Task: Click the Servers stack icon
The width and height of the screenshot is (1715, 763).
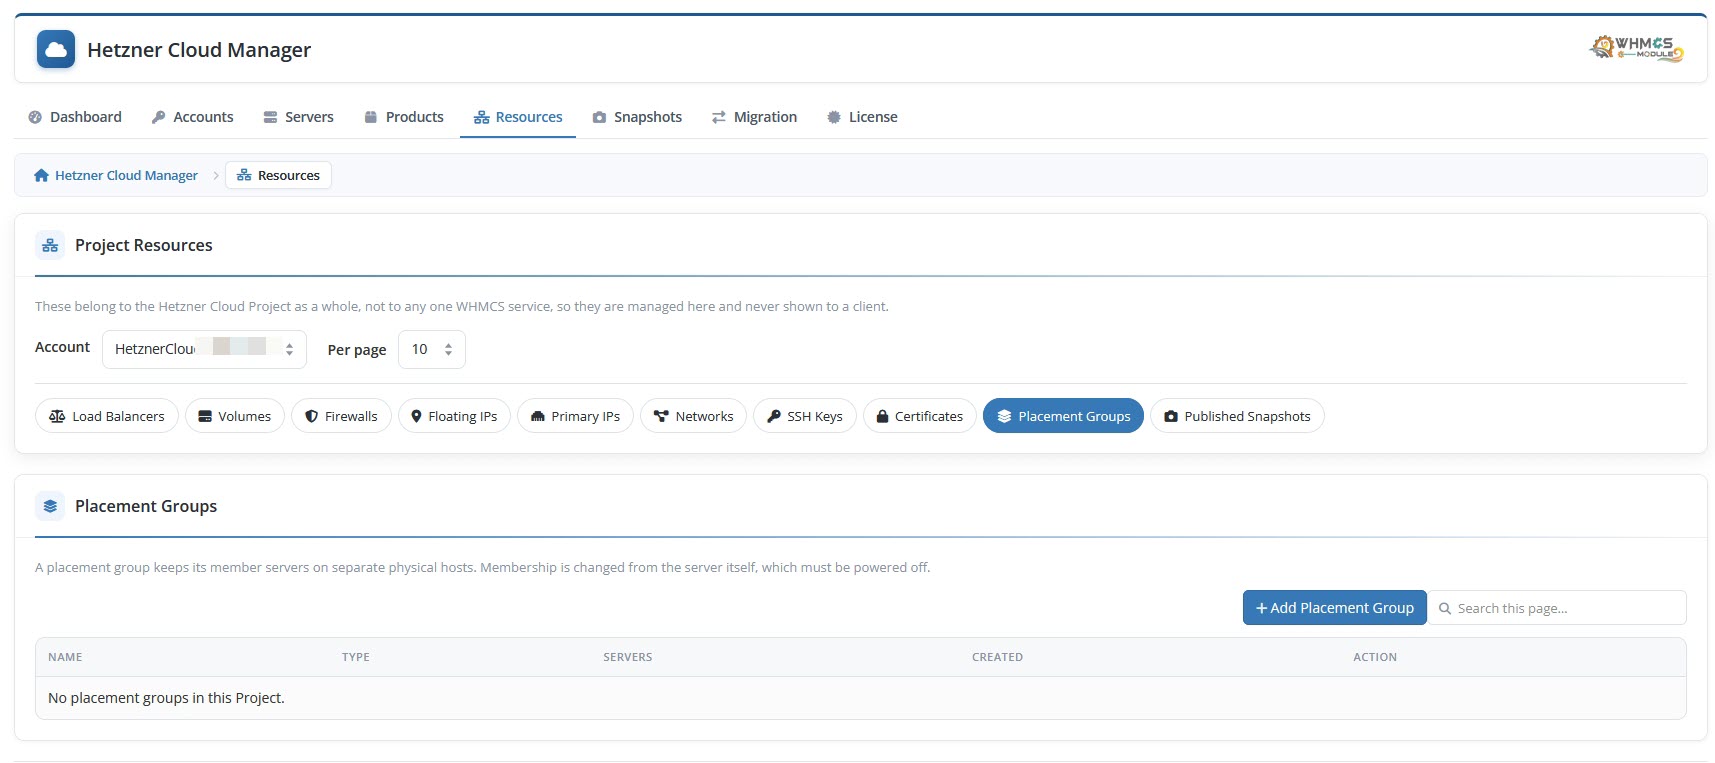Action: click(x=270, y=117)
